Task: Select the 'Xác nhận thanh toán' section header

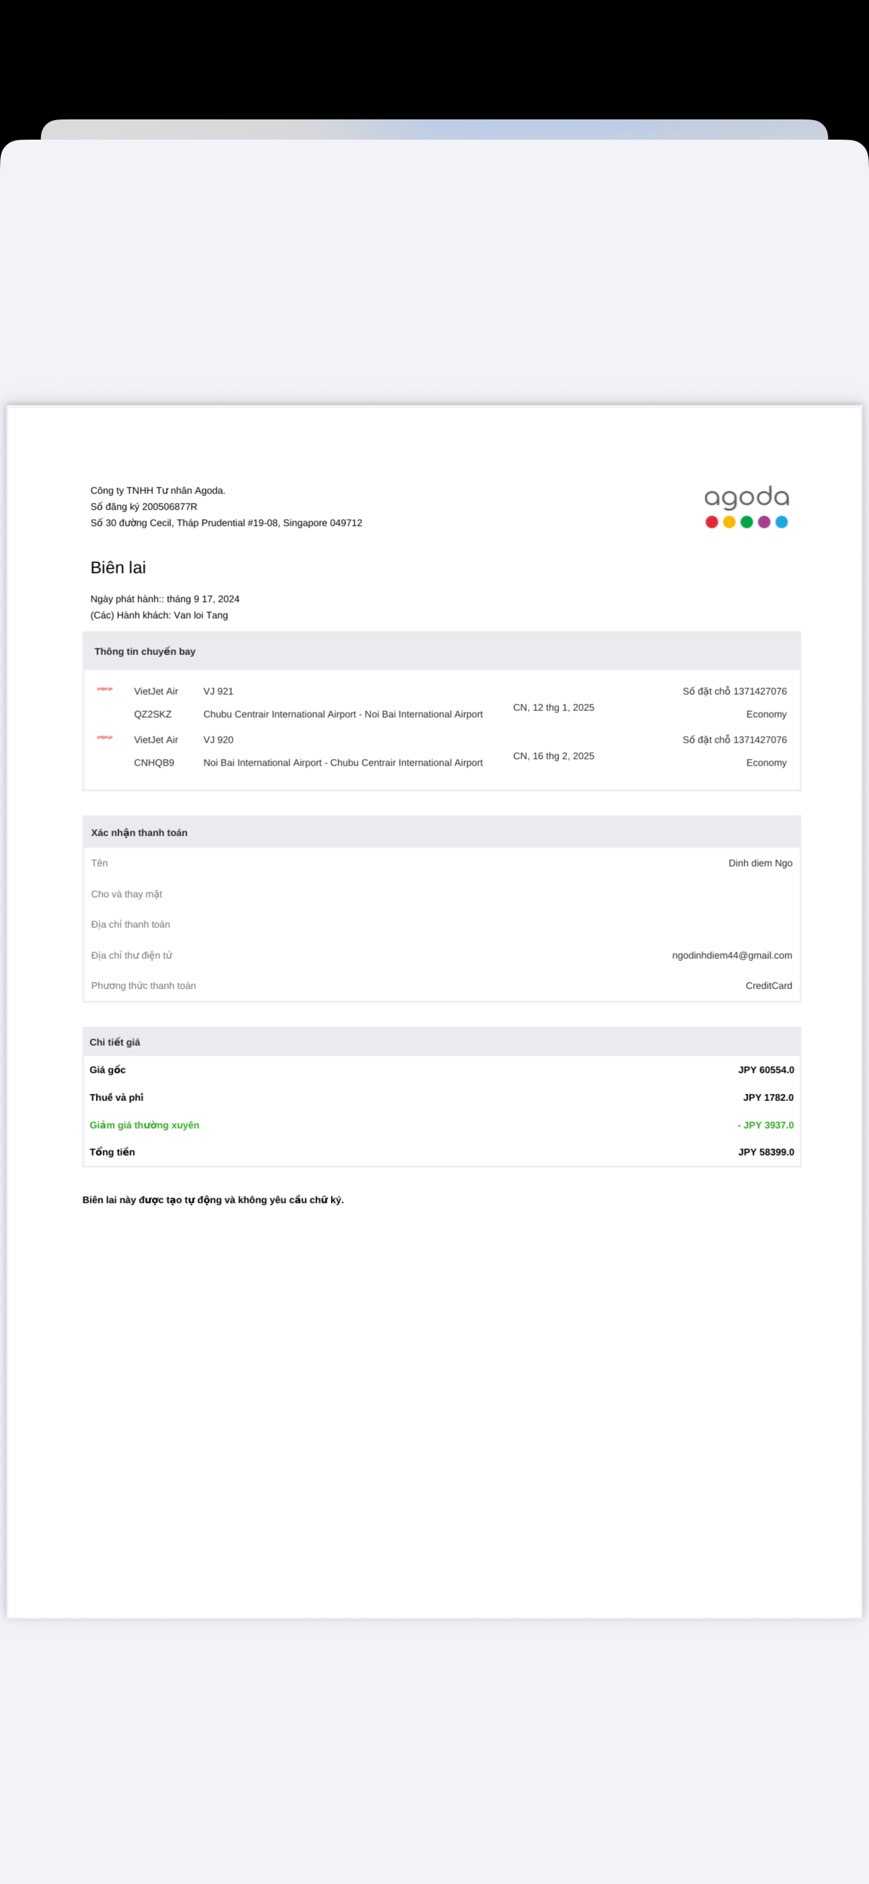Action: click(139, 832)
